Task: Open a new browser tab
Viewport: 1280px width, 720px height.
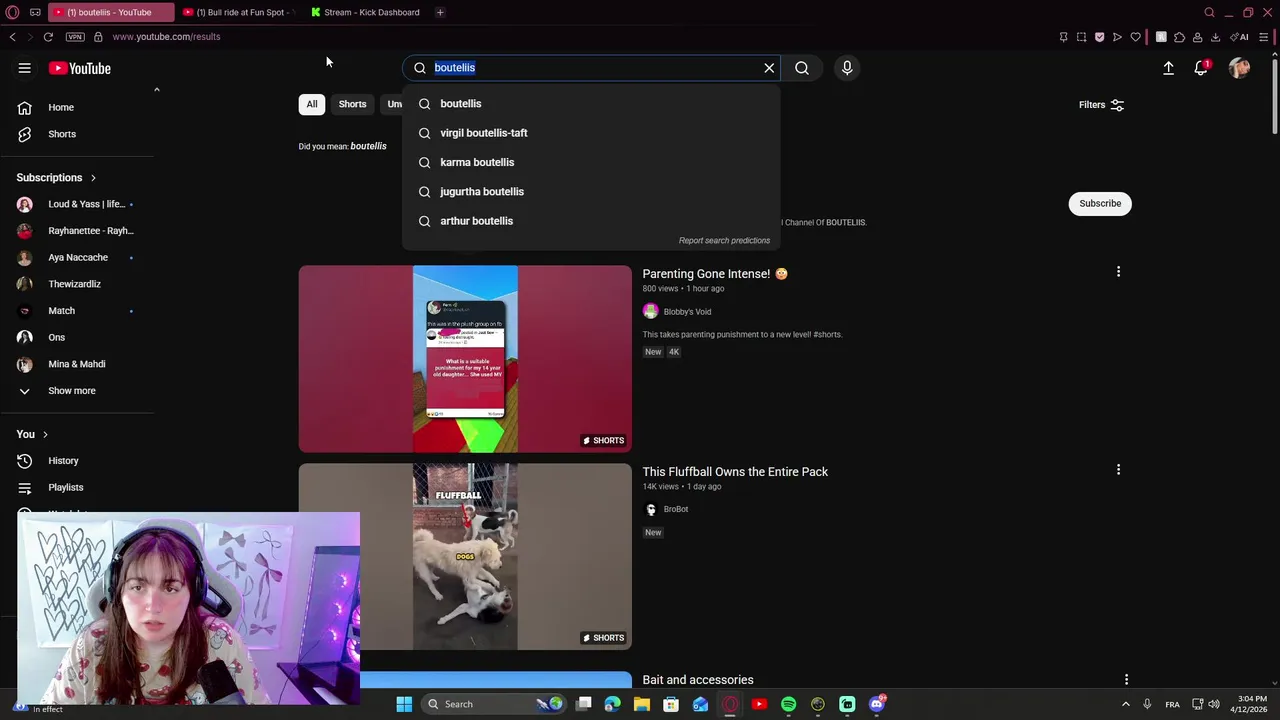Action: click(x=440, y=12)
